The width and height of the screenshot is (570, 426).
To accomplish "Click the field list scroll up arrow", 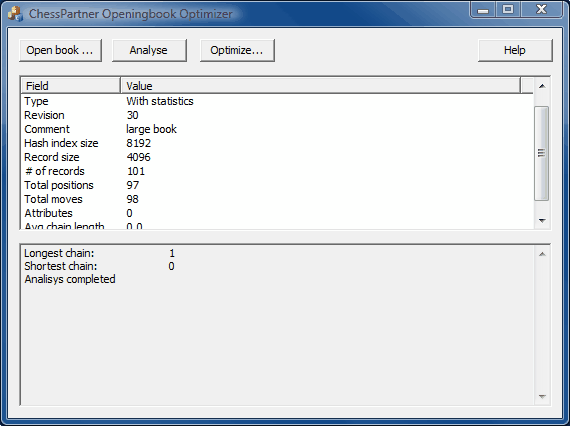I will (542, 86).
